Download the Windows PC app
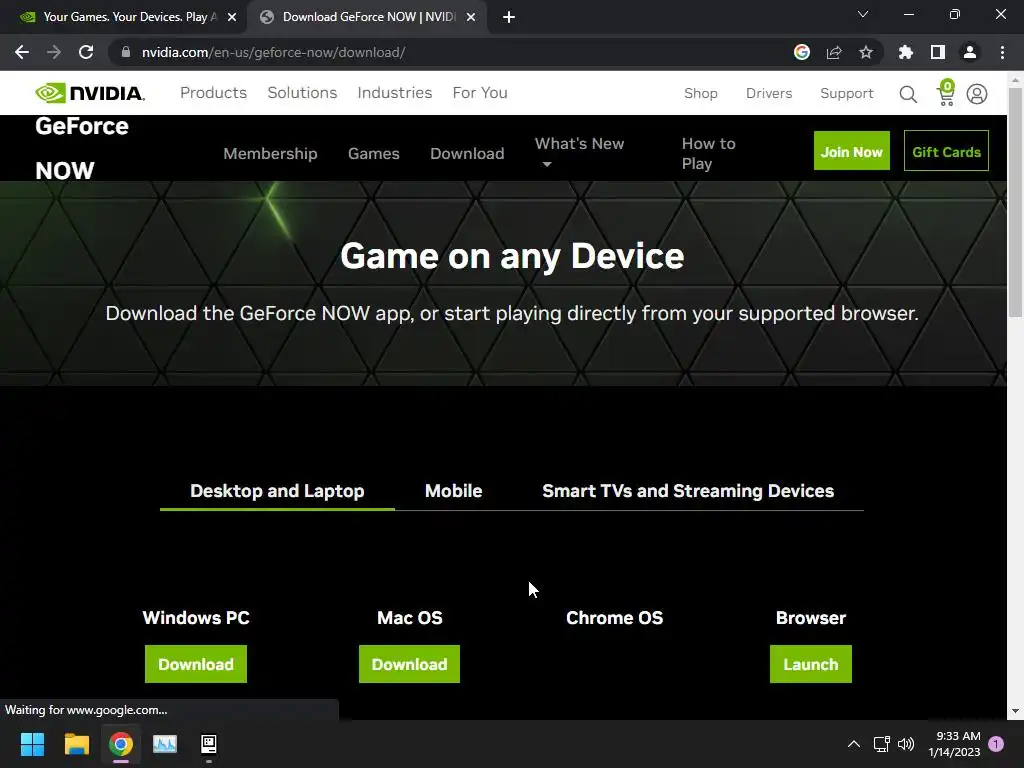Screen dimensions: 1024x768 pos(196,664)
